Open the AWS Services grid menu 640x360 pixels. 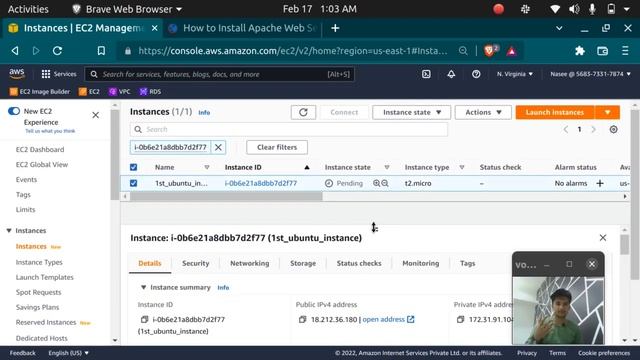coord(59,74)
